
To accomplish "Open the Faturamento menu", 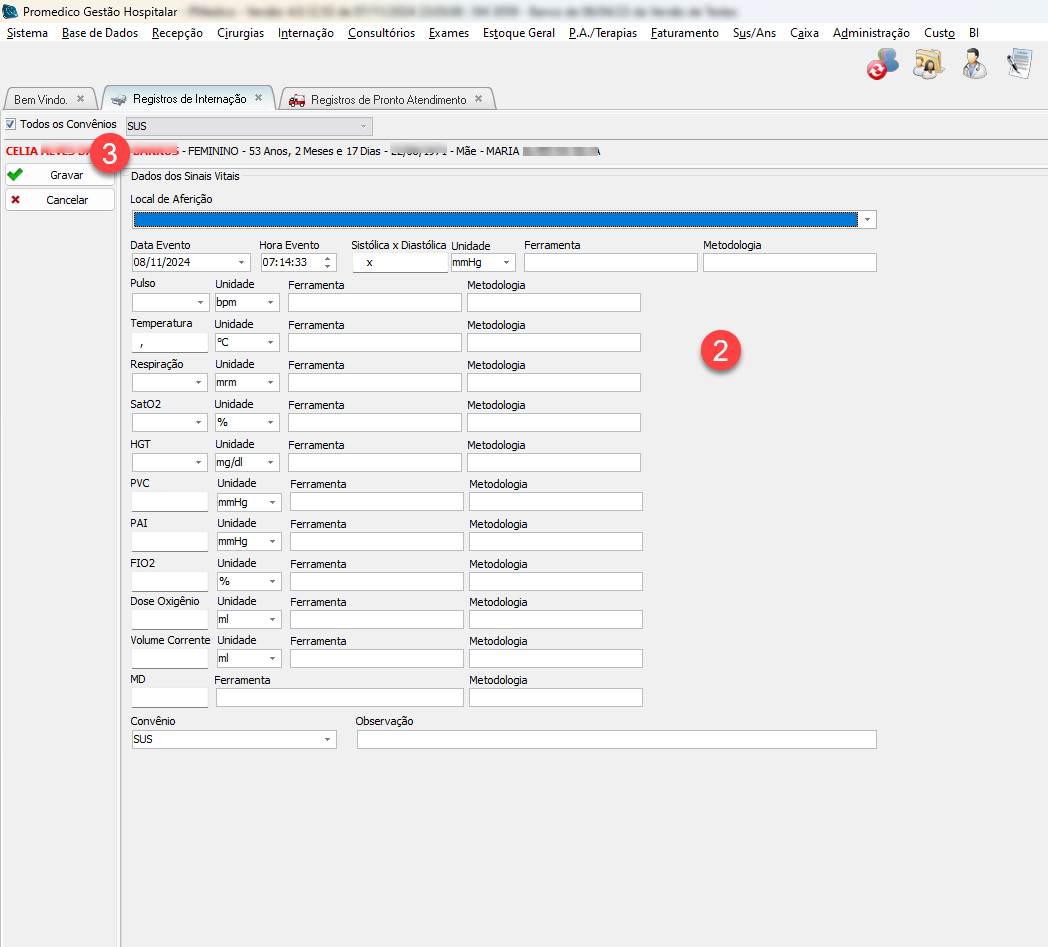I will (x=684, y=33).
